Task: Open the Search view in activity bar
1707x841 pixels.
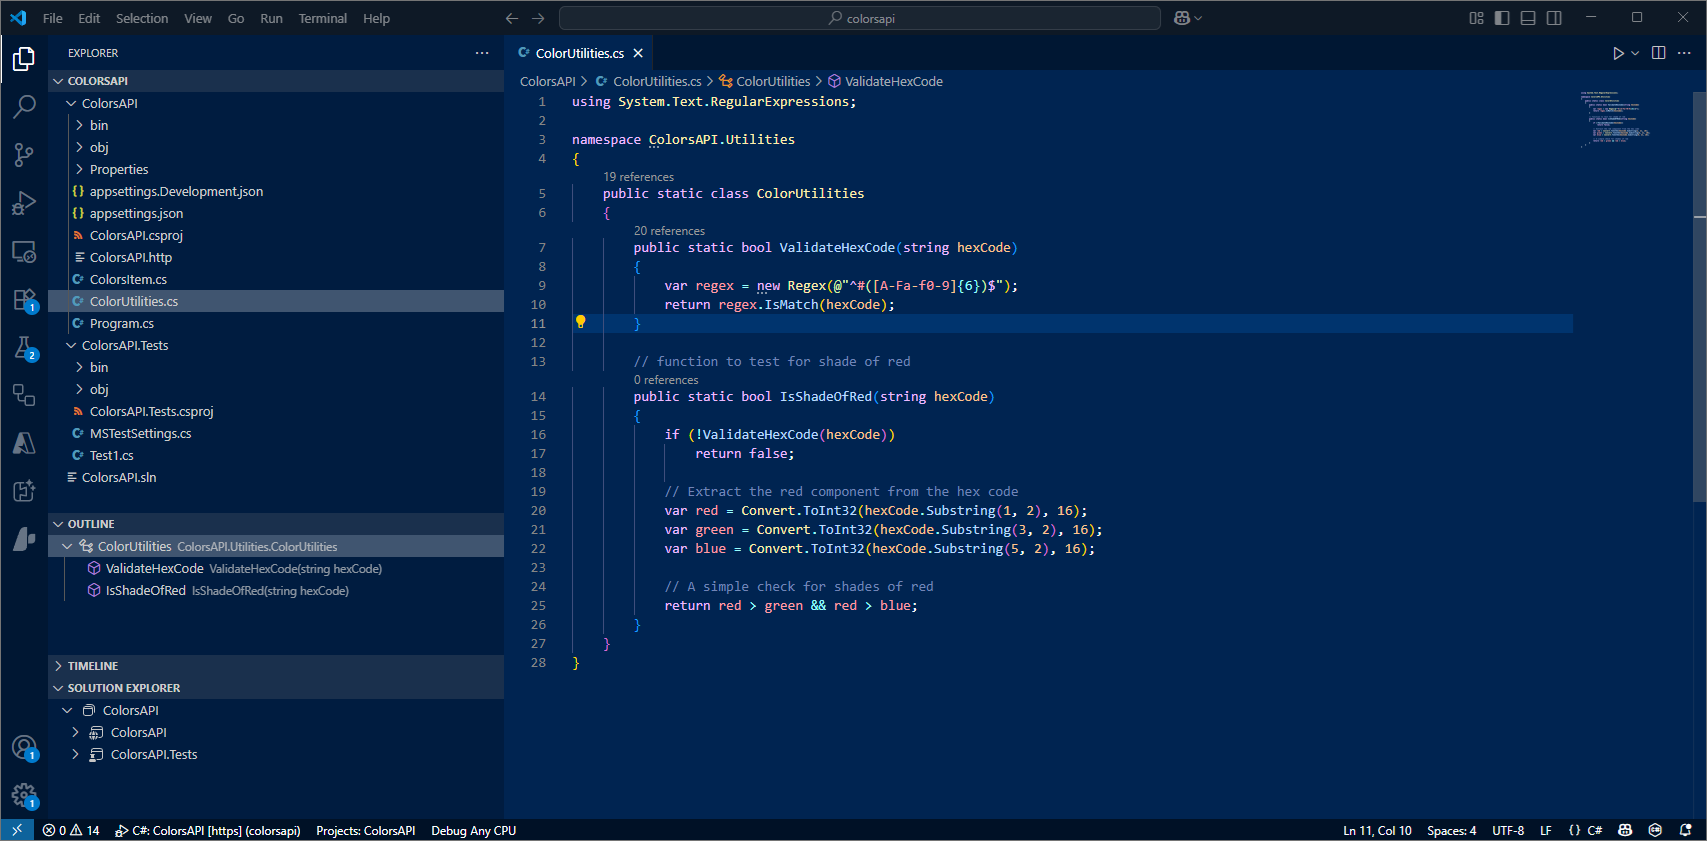Action: (x=24, y=106)
